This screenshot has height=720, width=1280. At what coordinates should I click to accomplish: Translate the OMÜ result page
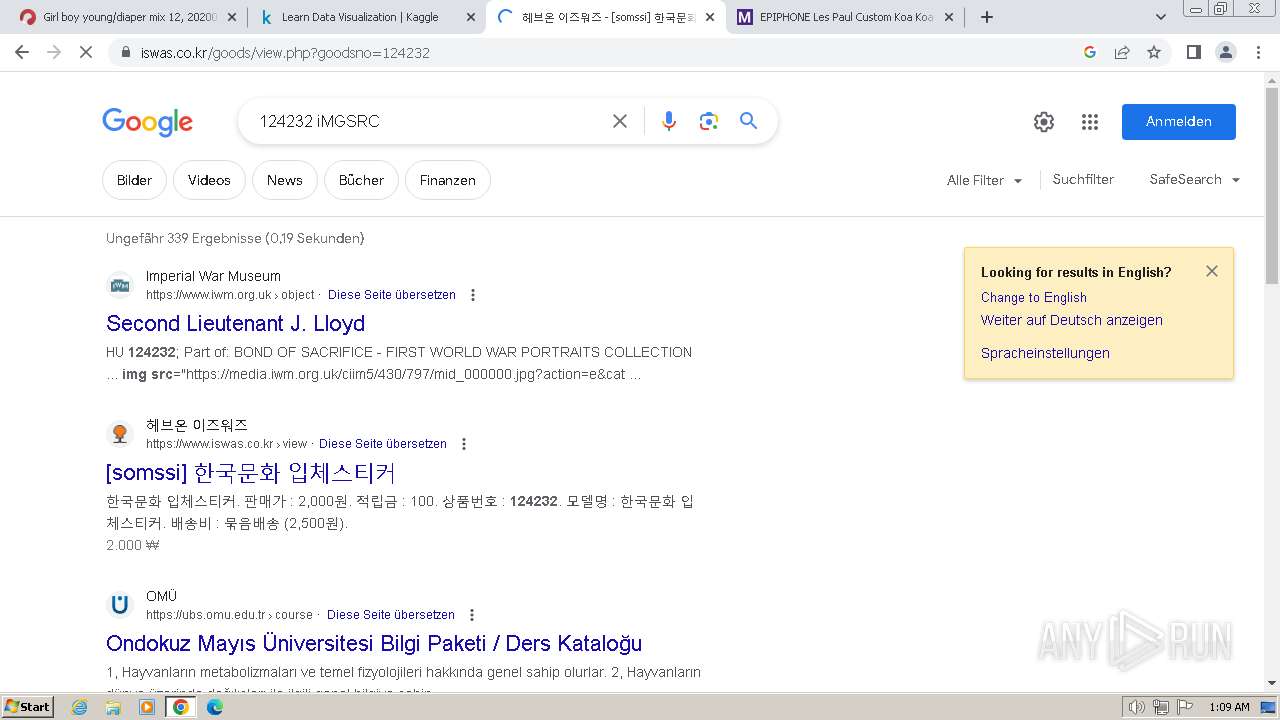pos(391,615)
